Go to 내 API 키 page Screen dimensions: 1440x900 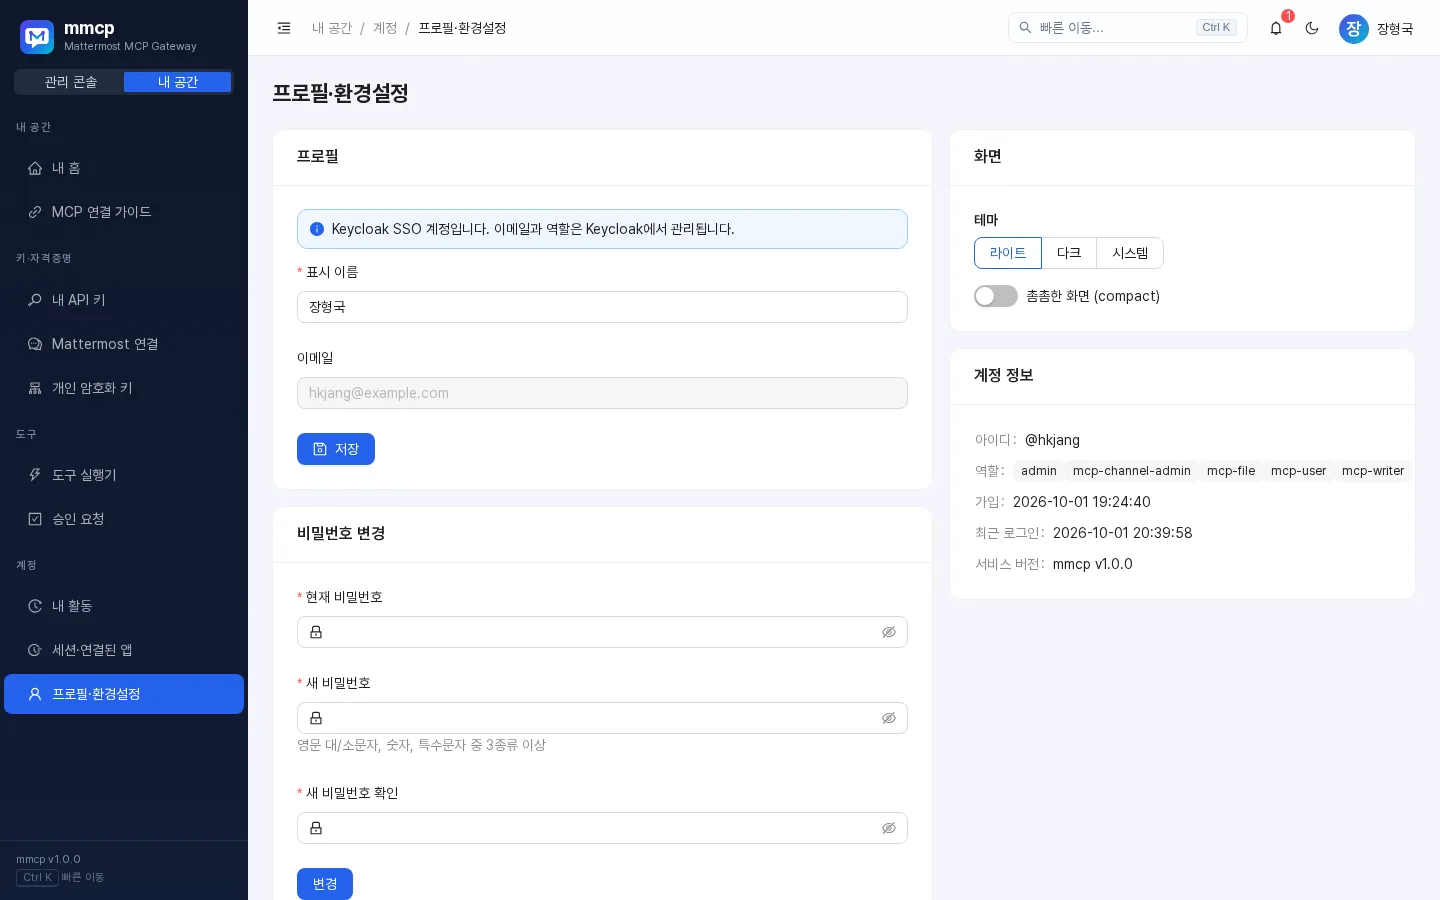(124, 300)
